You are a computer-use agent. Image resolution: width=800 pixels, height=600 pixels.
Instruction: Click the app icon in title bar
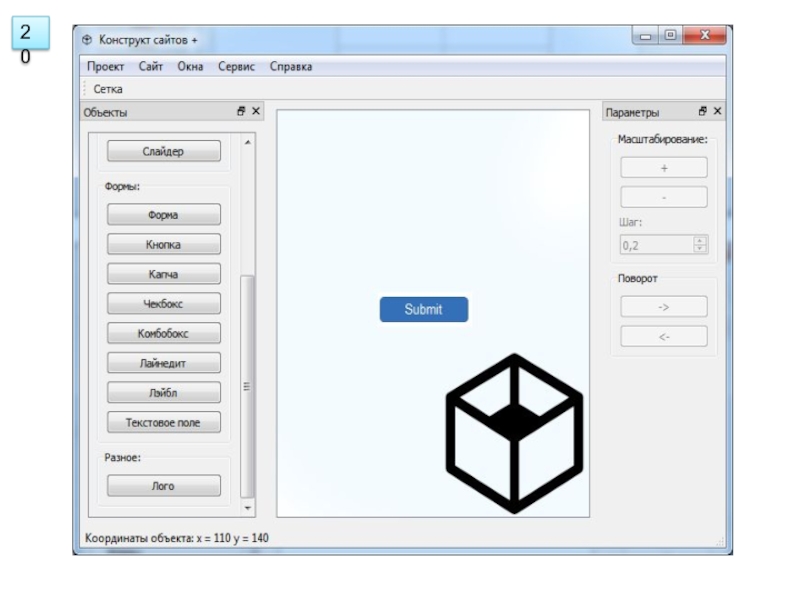point(87,40)
